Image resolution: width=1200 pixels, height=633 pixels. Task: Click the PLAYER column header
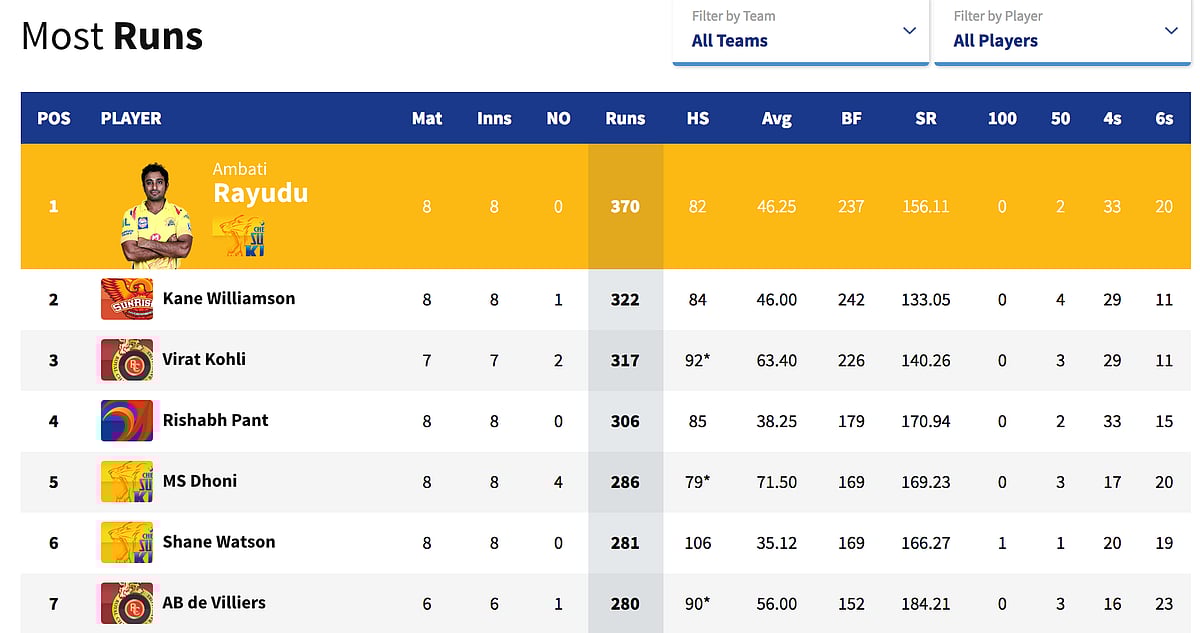131,118
